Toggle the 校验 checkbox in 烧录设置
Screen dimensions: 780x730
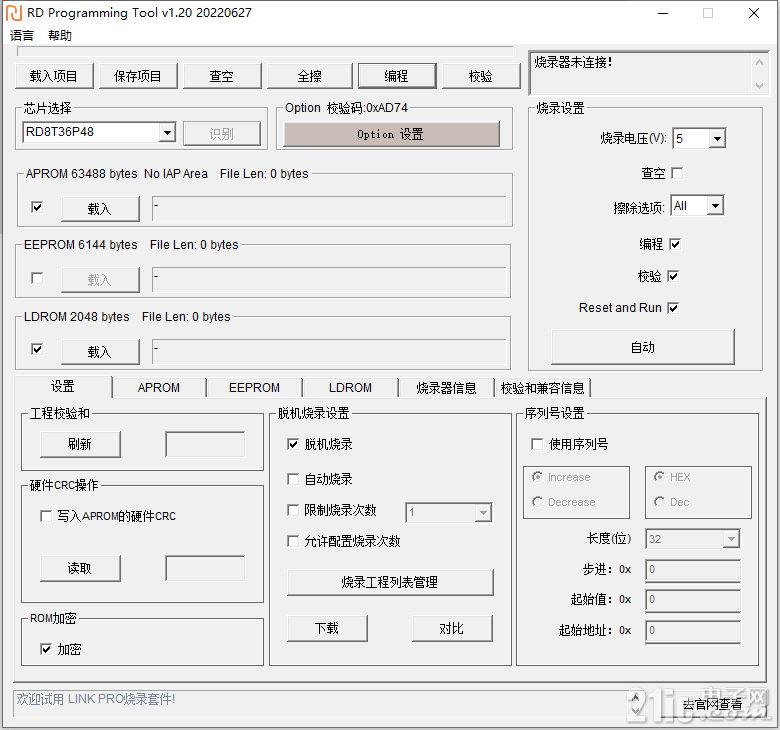point(673,276)
